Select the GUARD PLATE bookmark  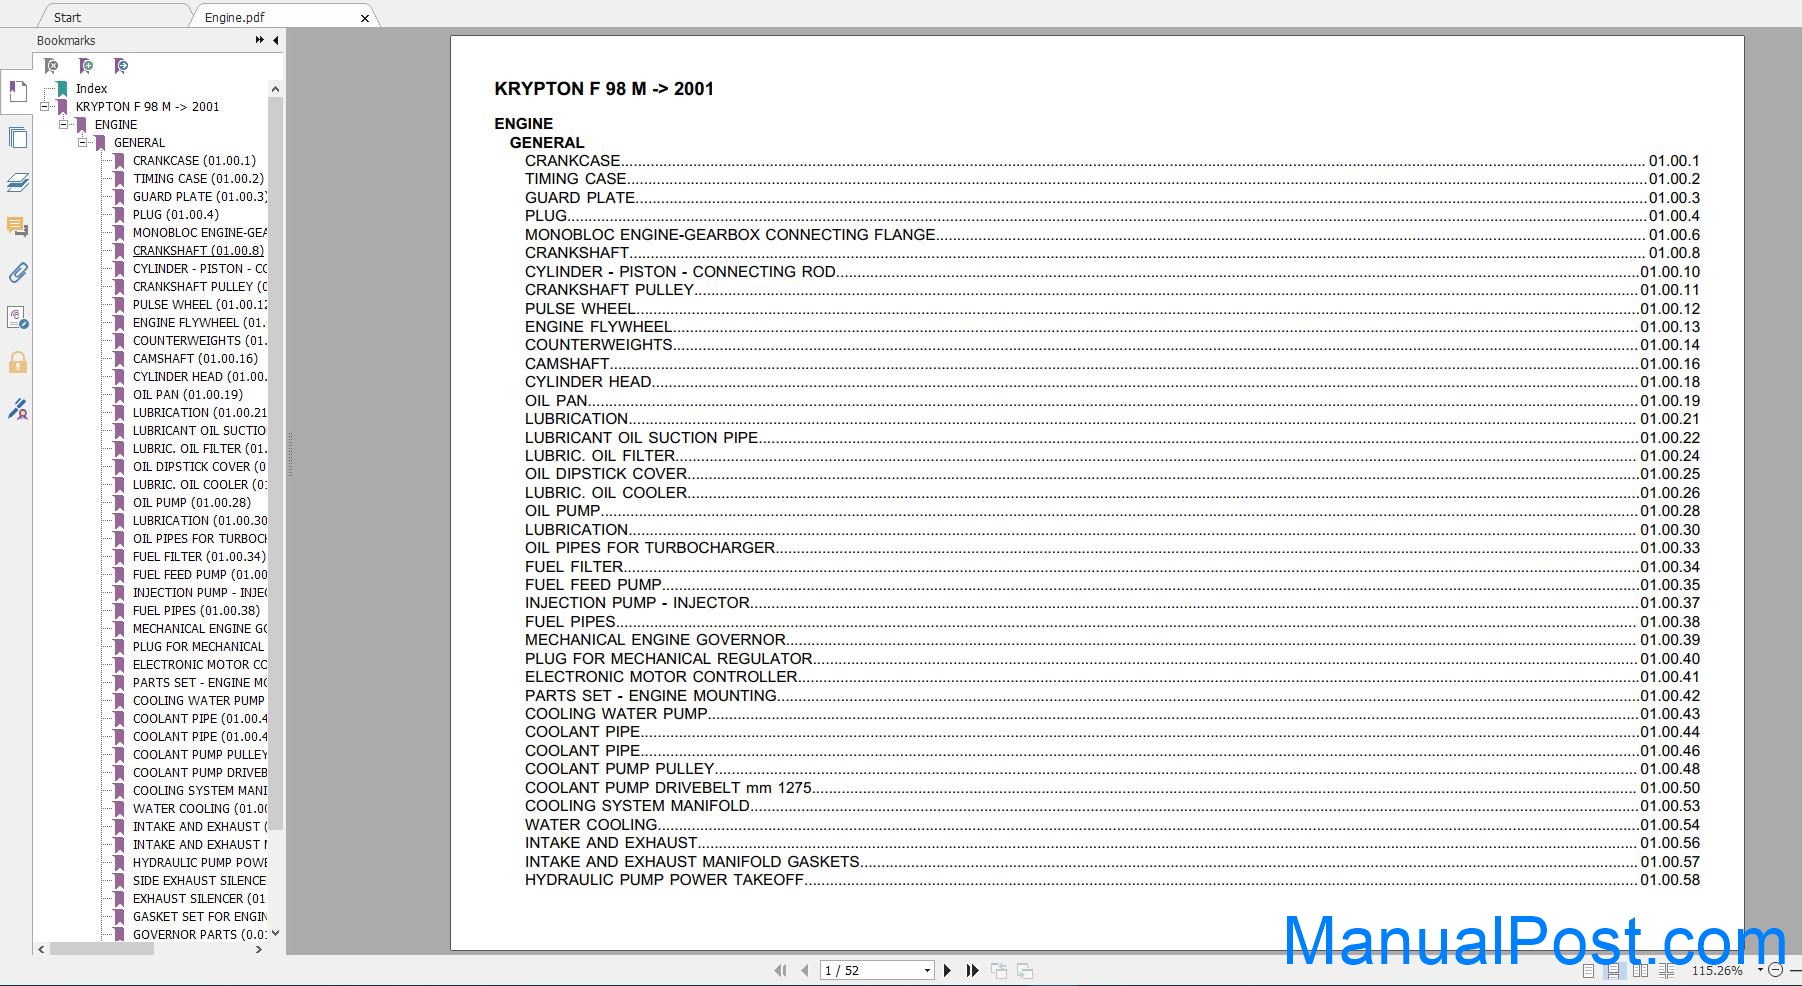pyautogui.click(x=199, y=196)
